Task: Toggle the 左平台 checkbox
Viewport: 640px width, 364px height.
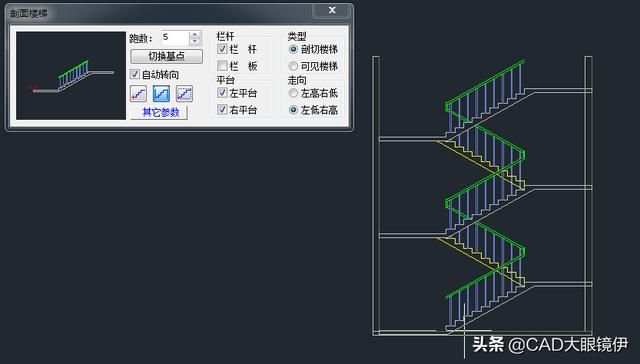Action: [222, 93]
